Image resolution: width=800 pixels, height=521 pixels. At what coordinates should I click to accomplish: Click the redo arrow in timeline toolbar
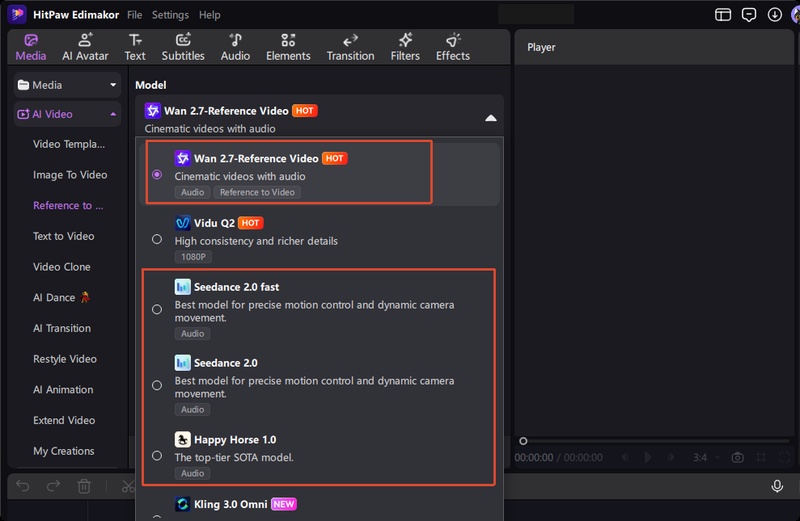coord(53,486)
